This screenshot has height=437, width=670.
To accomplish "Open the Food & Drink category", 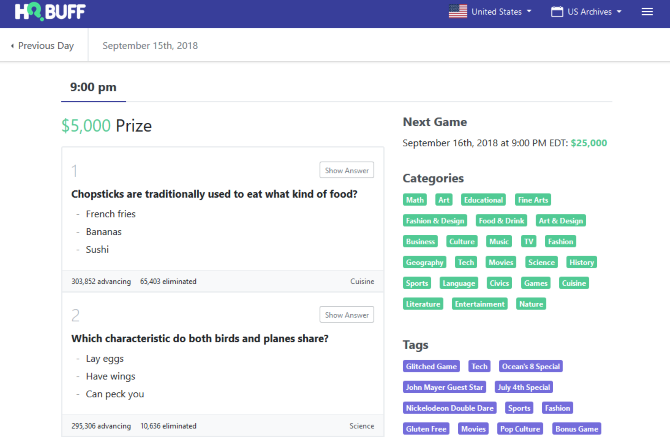I will click(x=500, y=221).
